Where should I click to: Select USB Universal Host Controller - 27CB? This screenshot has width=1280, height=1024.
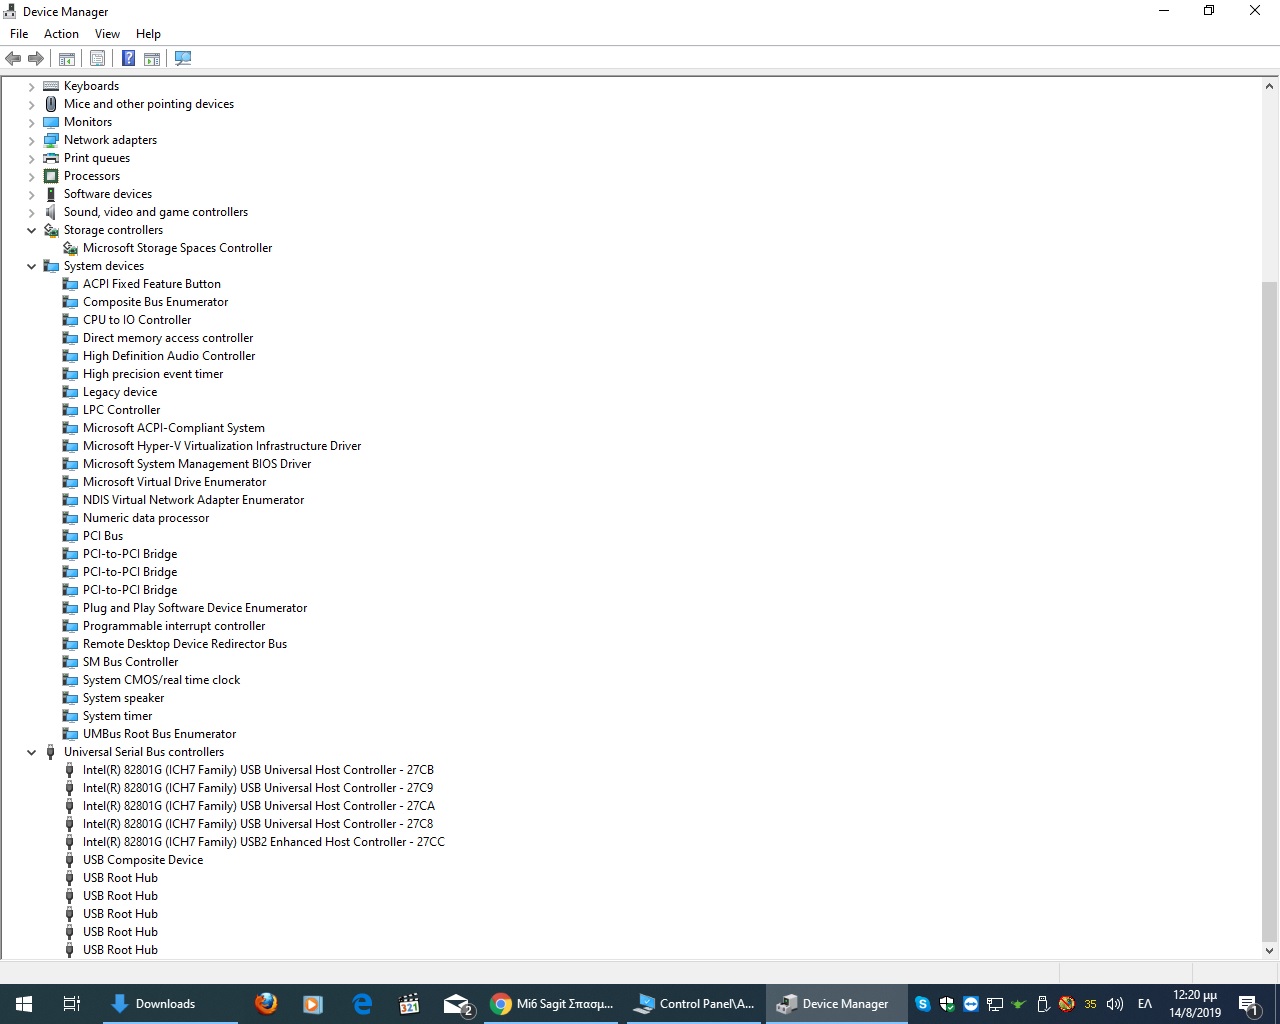coord(258,770)
